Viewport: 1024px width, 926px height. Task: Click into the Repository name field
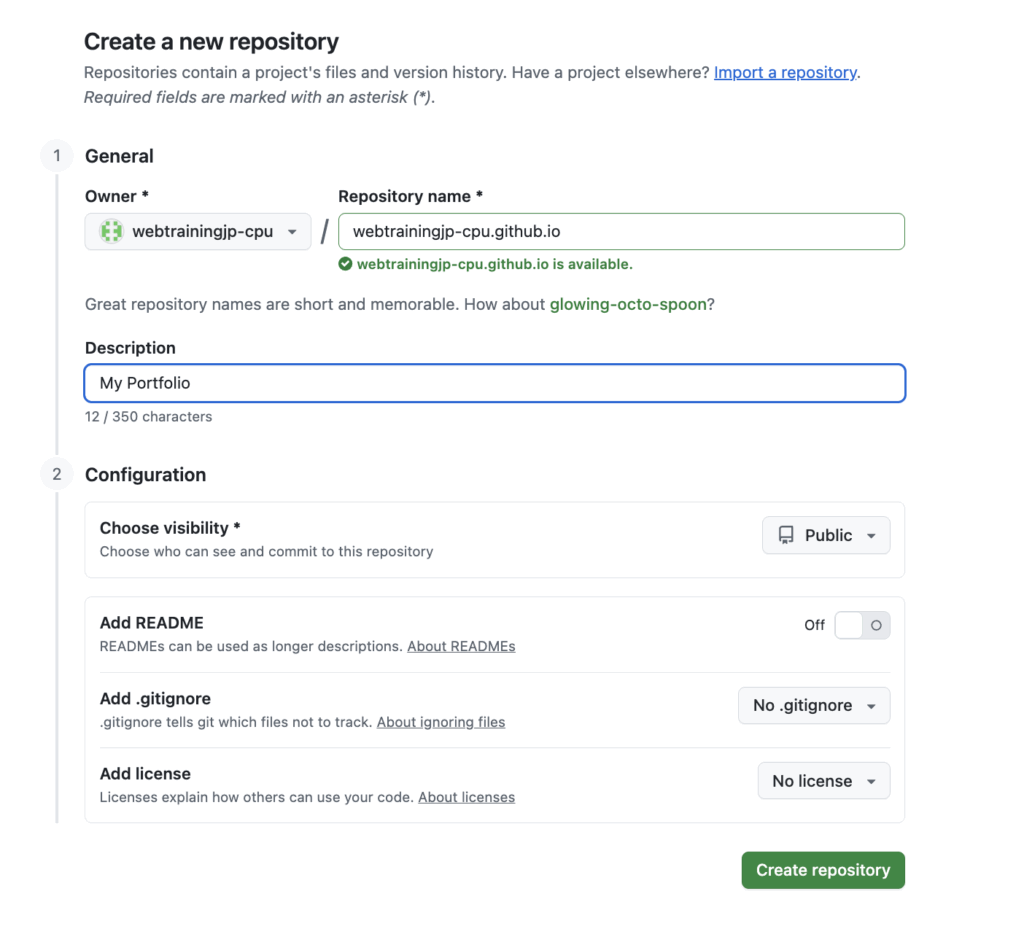pos(621,232)
